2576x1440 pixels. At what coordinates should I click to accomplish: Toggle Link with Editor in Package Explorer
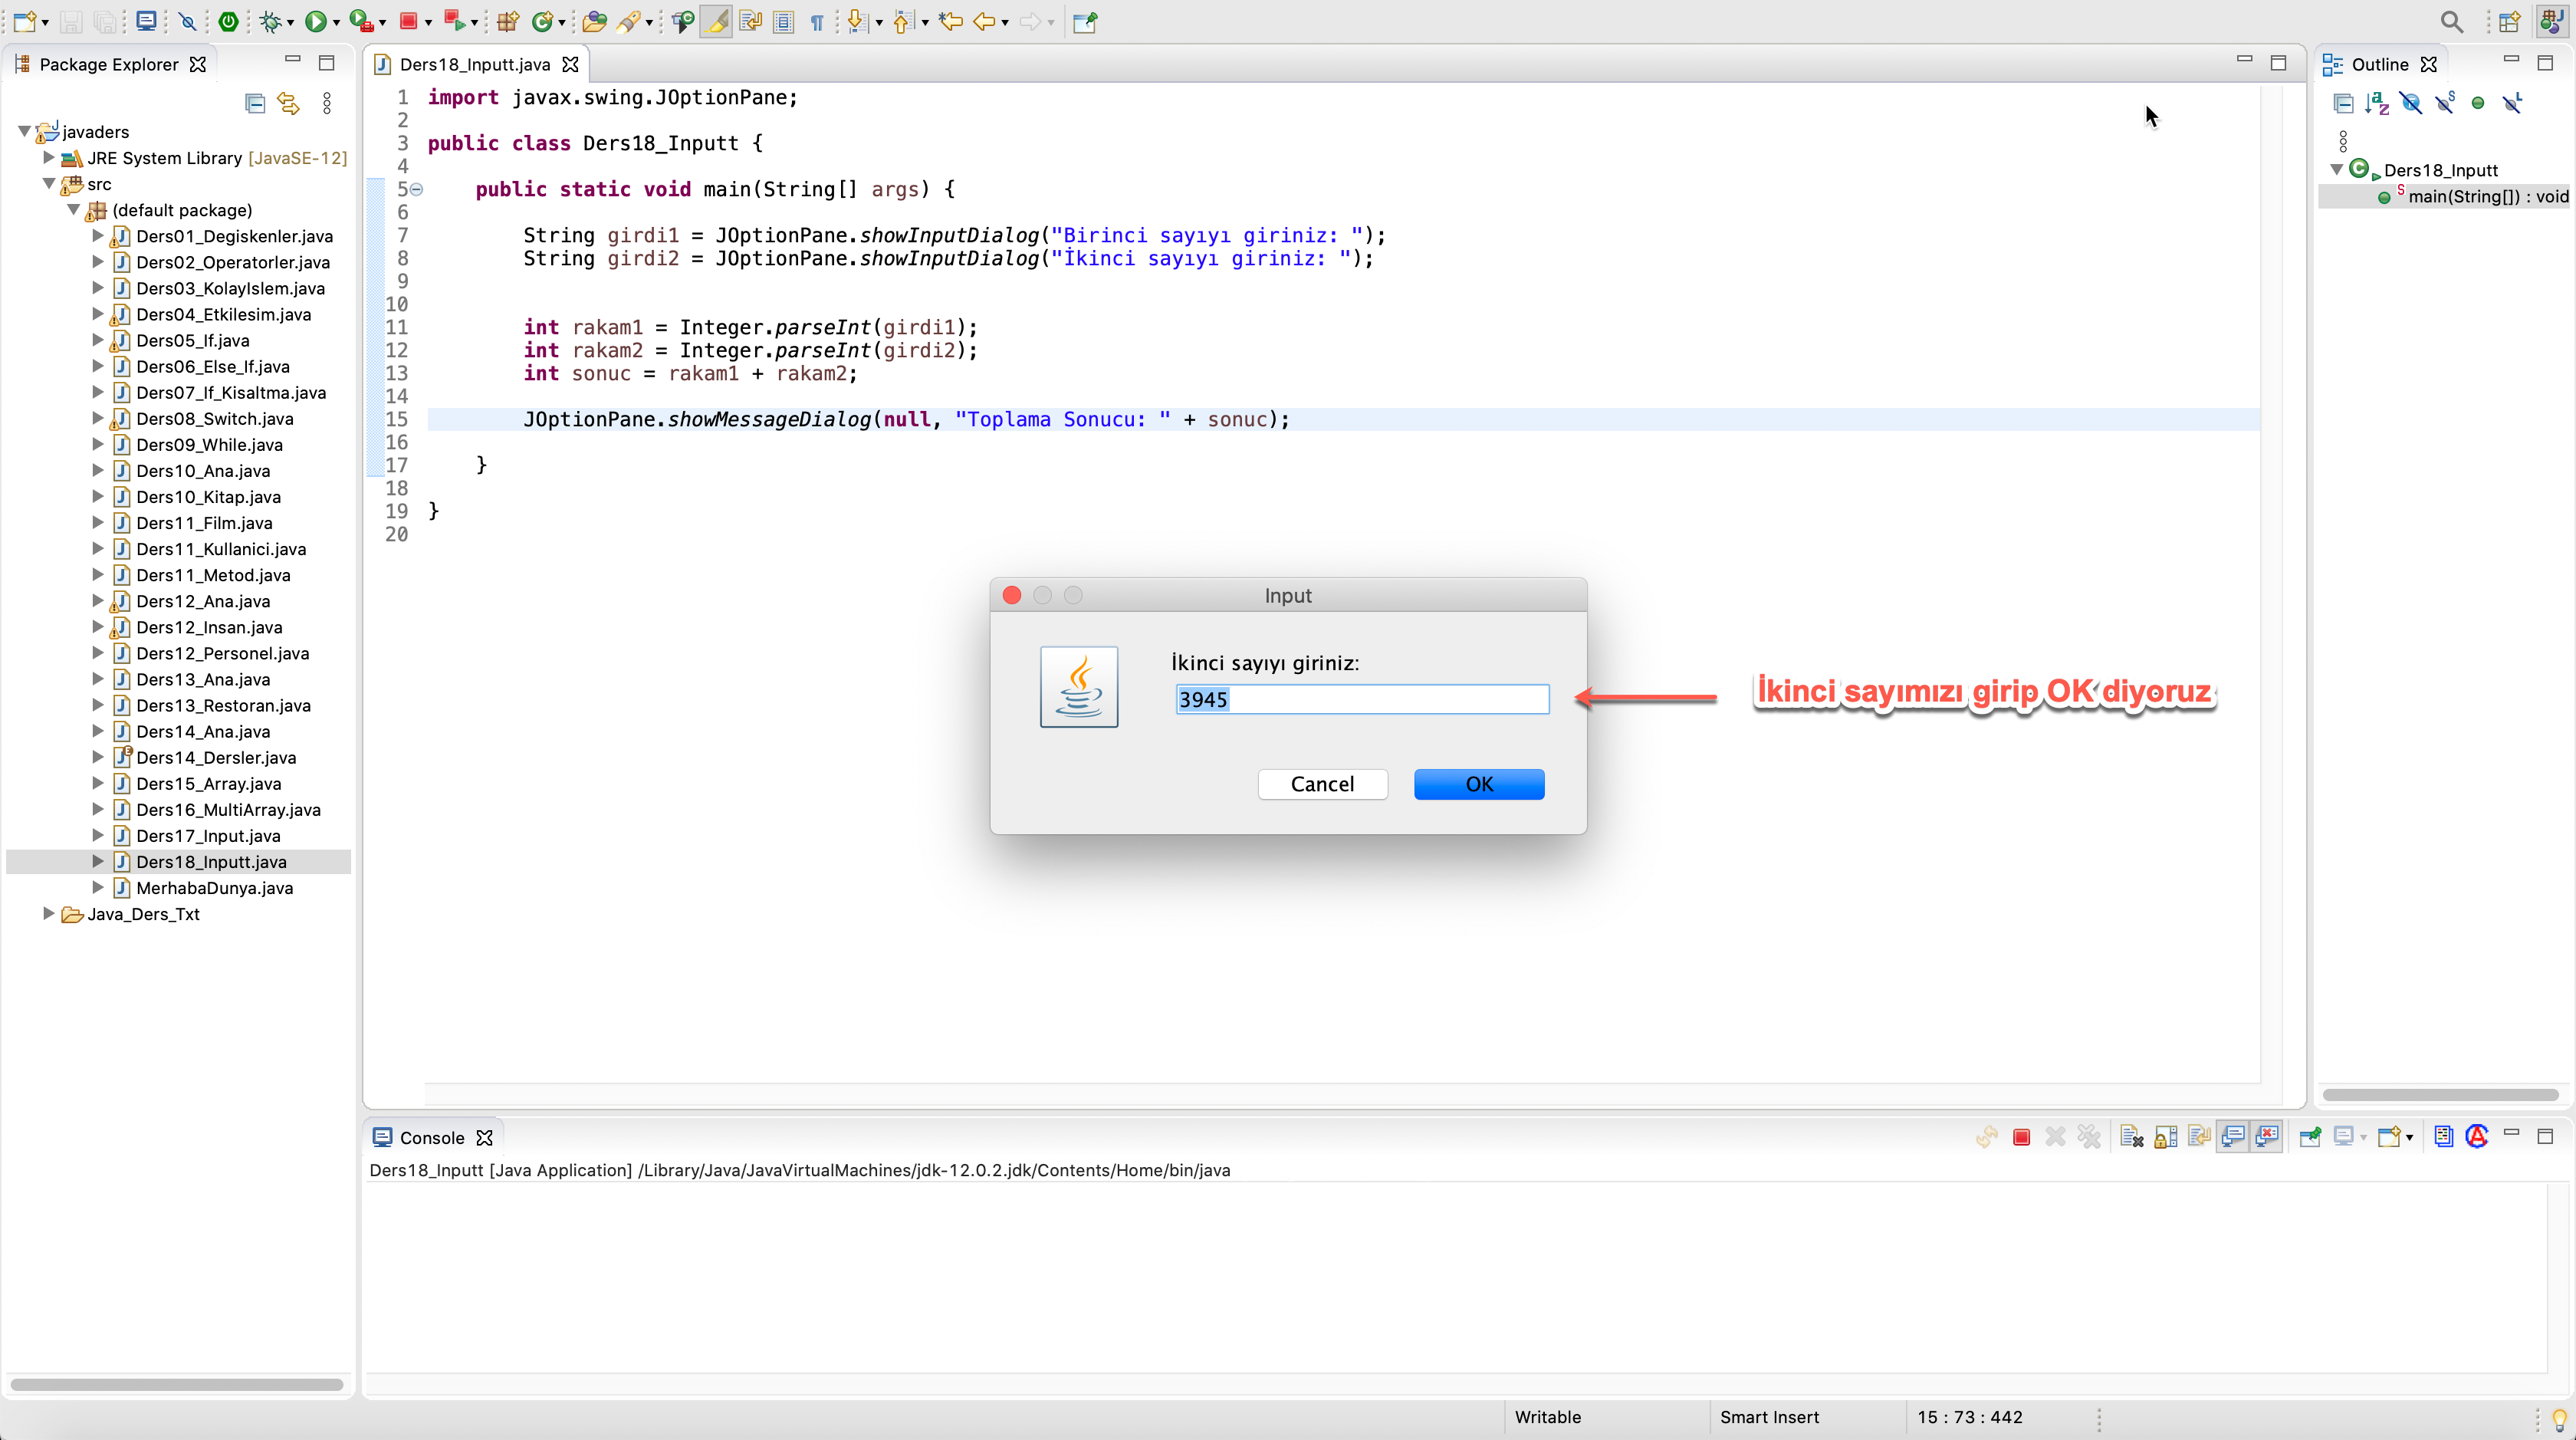coord(289,103)
